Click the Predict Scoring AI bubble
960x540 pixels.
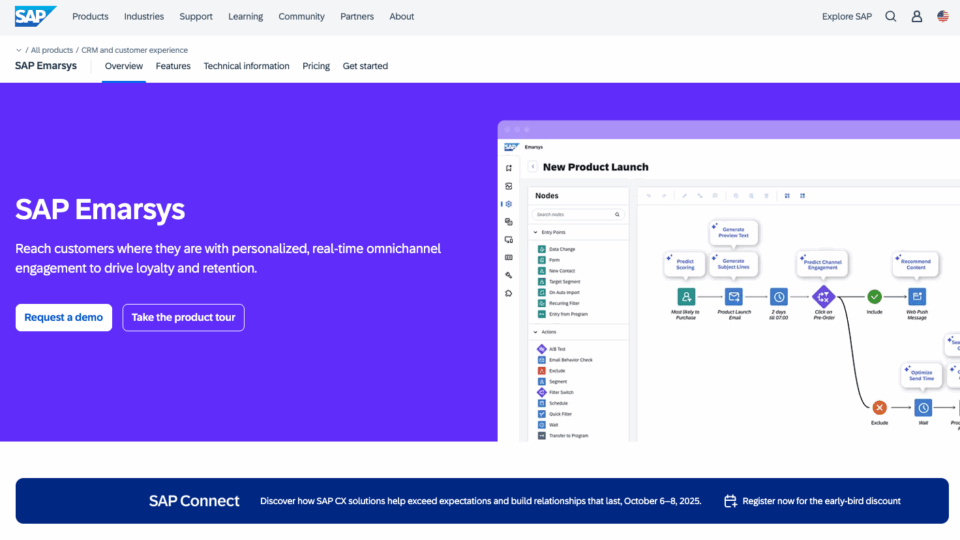(x=685, y=264)
